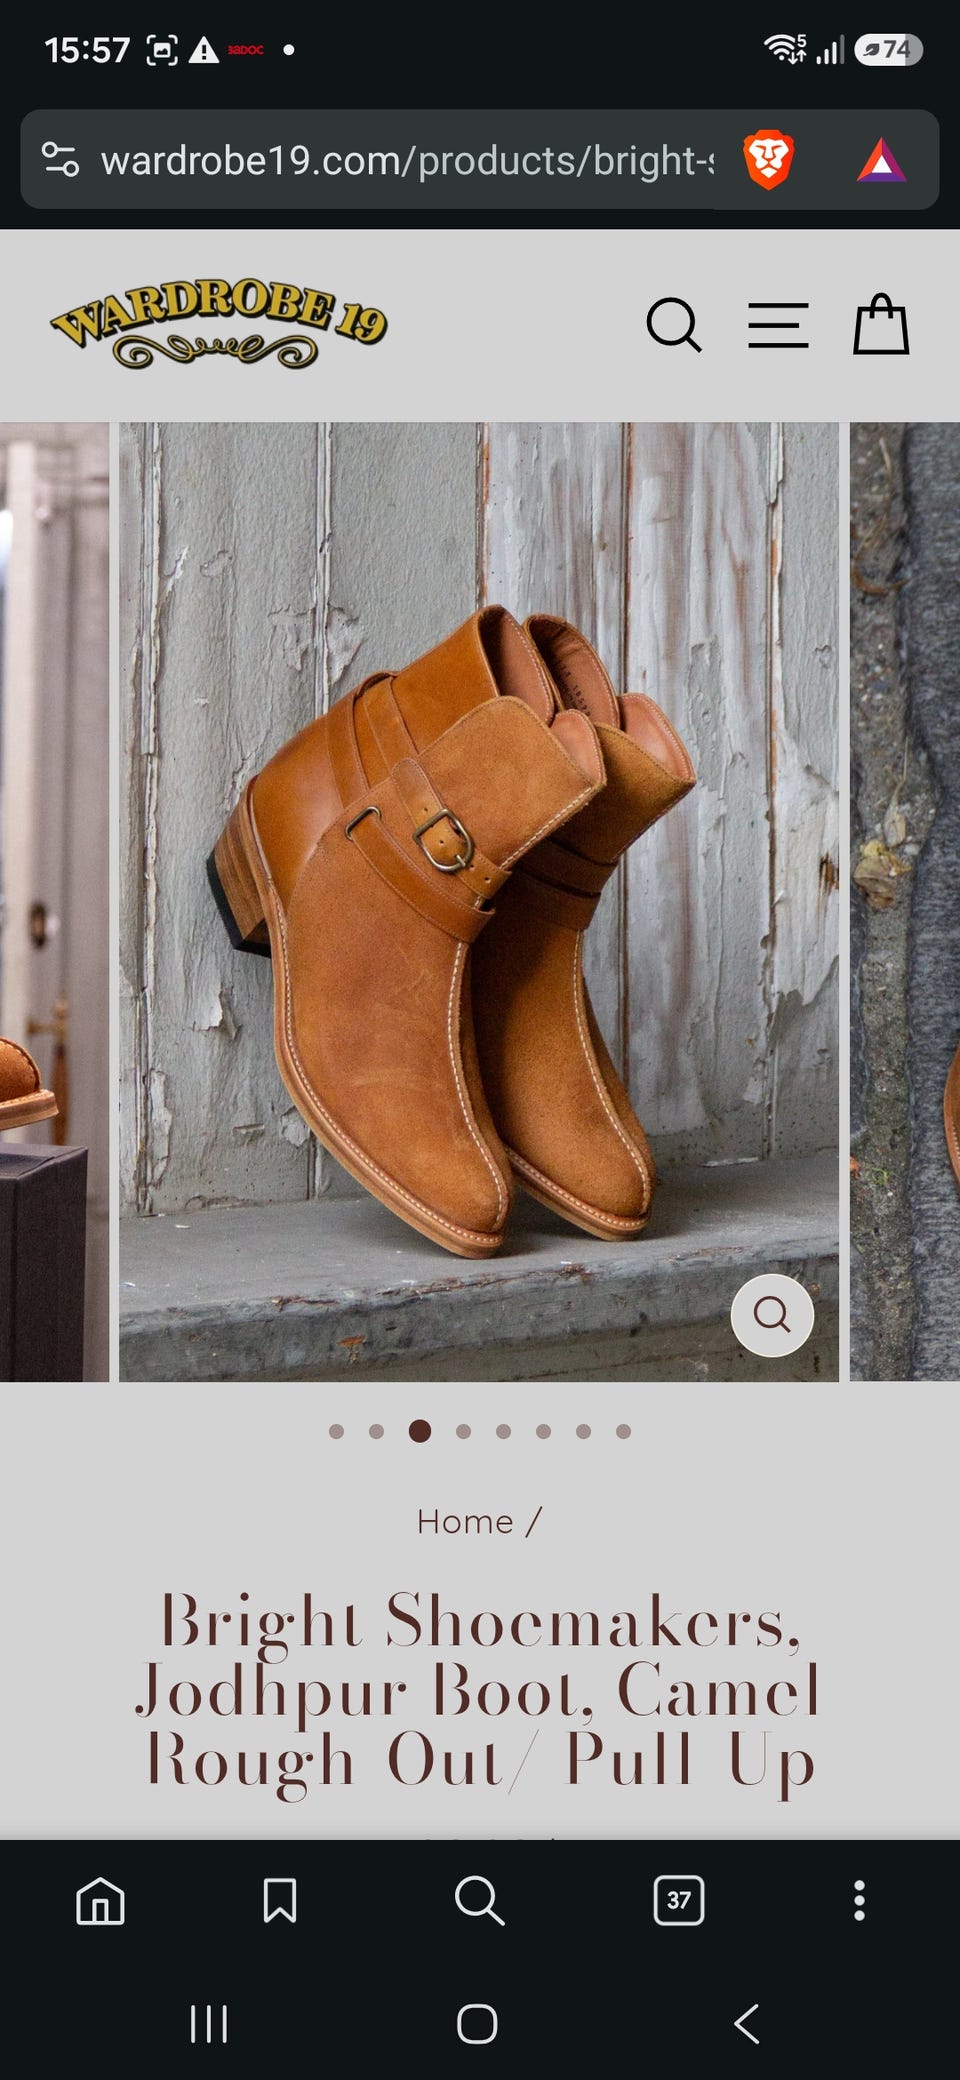This screenshot has width=960, height=2080.
Task: View the shopping bag cart
Action: click(881, 323)
